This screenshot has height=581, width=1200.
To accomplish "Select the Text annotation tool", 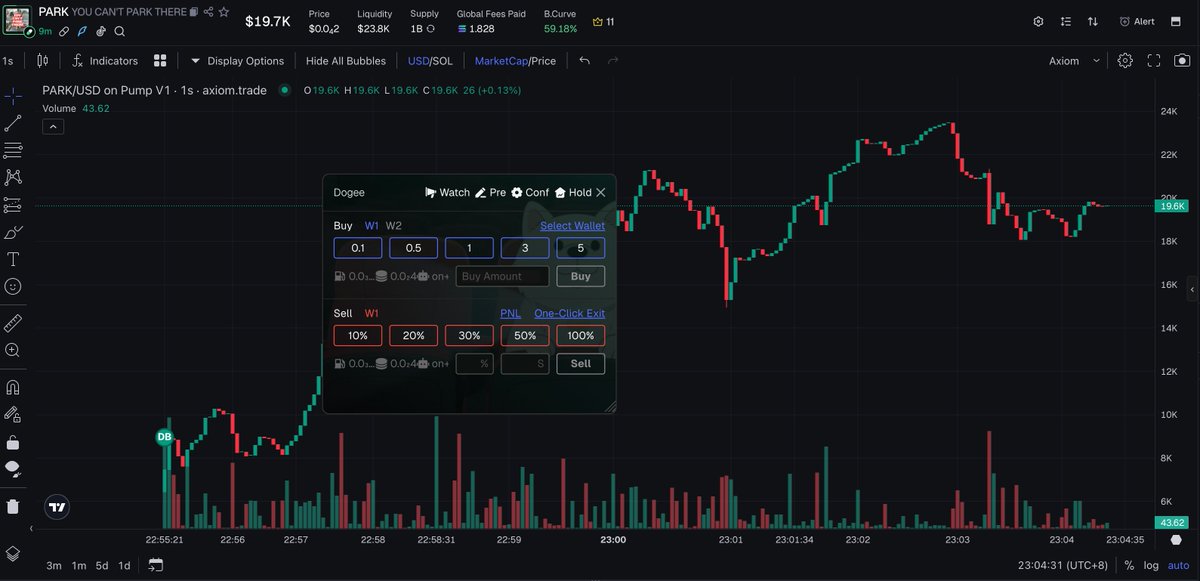I will click(13, 259).
